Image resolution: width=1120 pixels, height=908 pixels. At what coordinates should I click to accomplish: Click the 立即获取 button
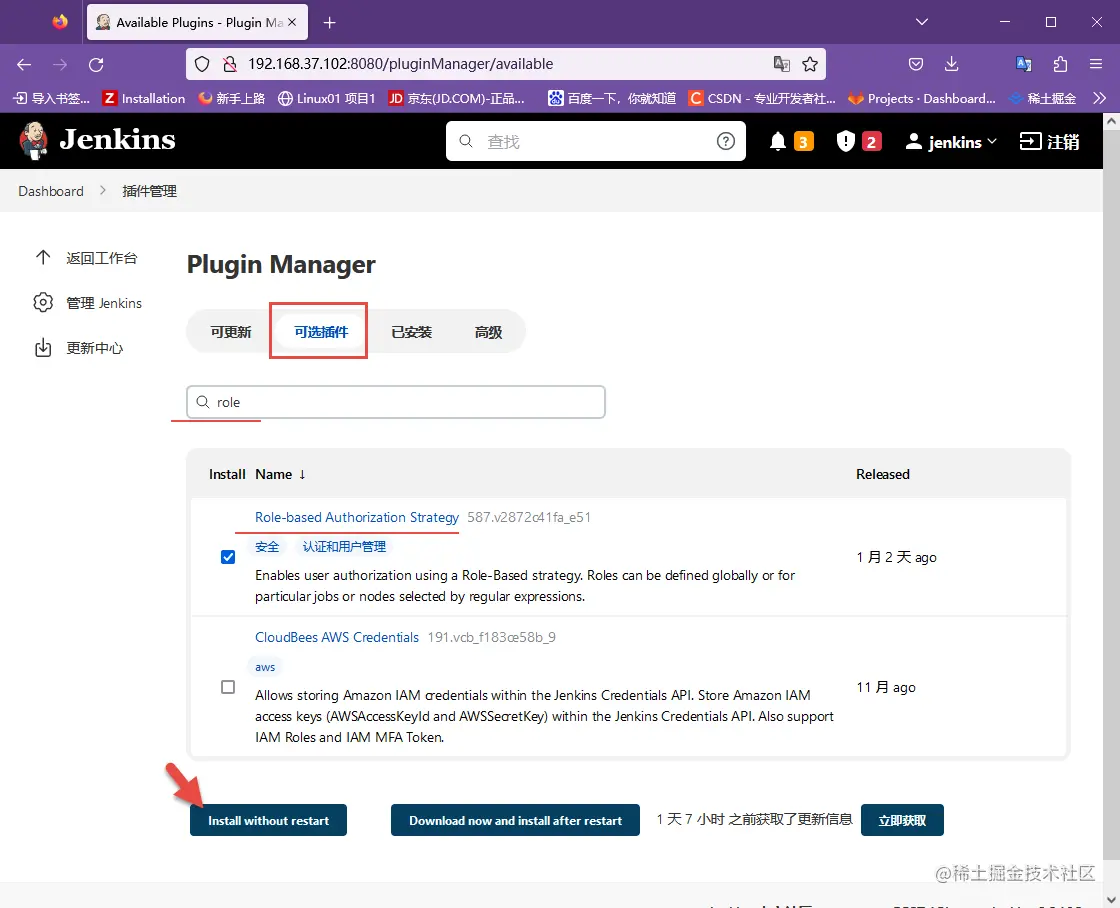[902, 820]
